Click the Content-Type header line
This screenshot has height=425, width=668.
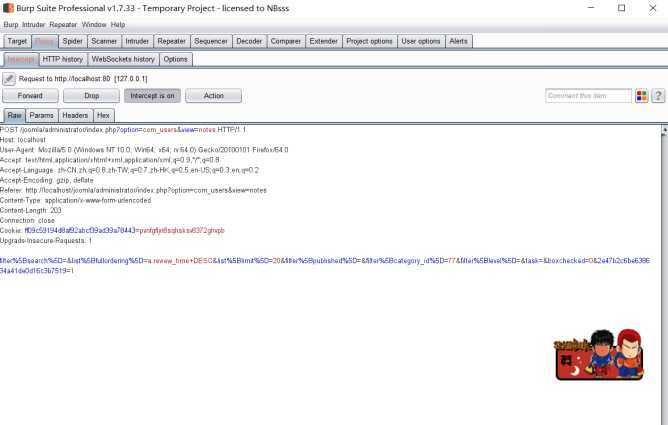(75, 200)
